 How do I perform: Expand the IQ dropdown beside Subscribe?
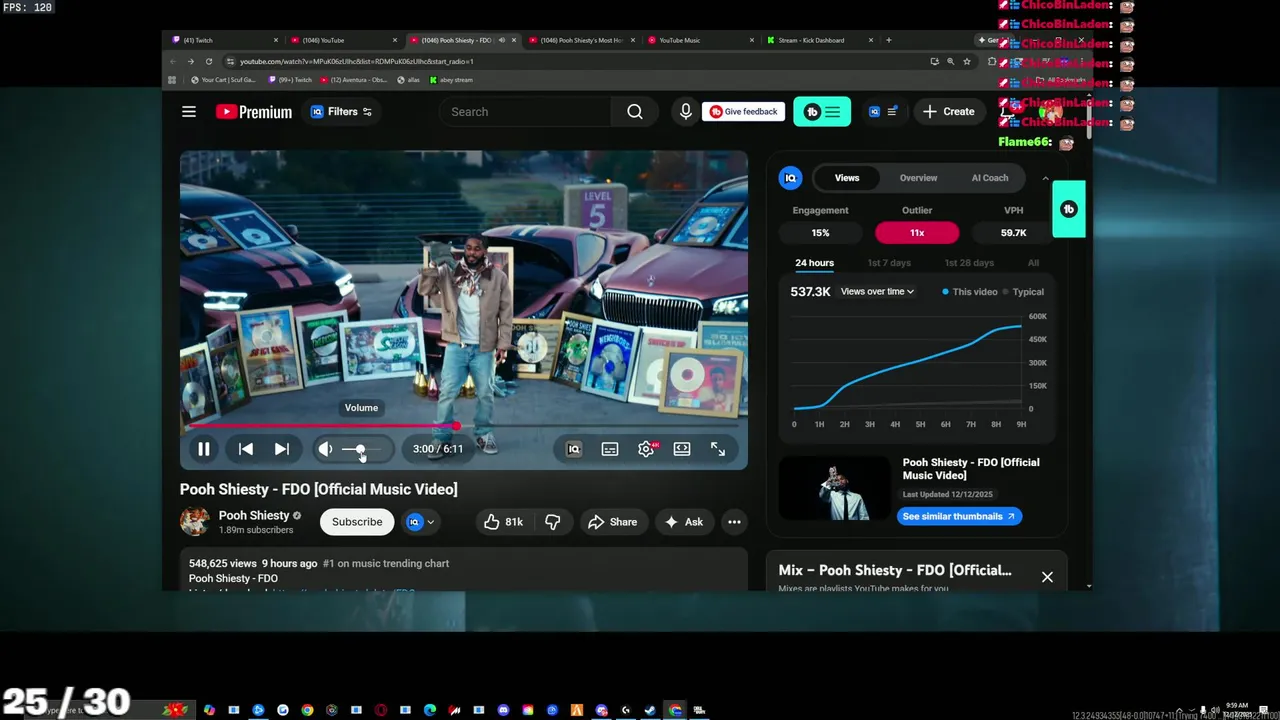click(421, 522)
